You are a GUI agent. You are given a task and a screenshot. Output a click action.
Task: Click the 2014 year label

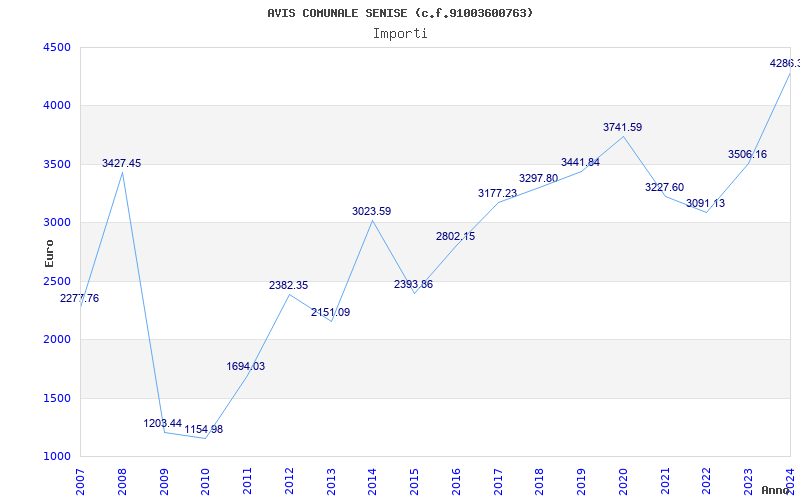[372, 482]
